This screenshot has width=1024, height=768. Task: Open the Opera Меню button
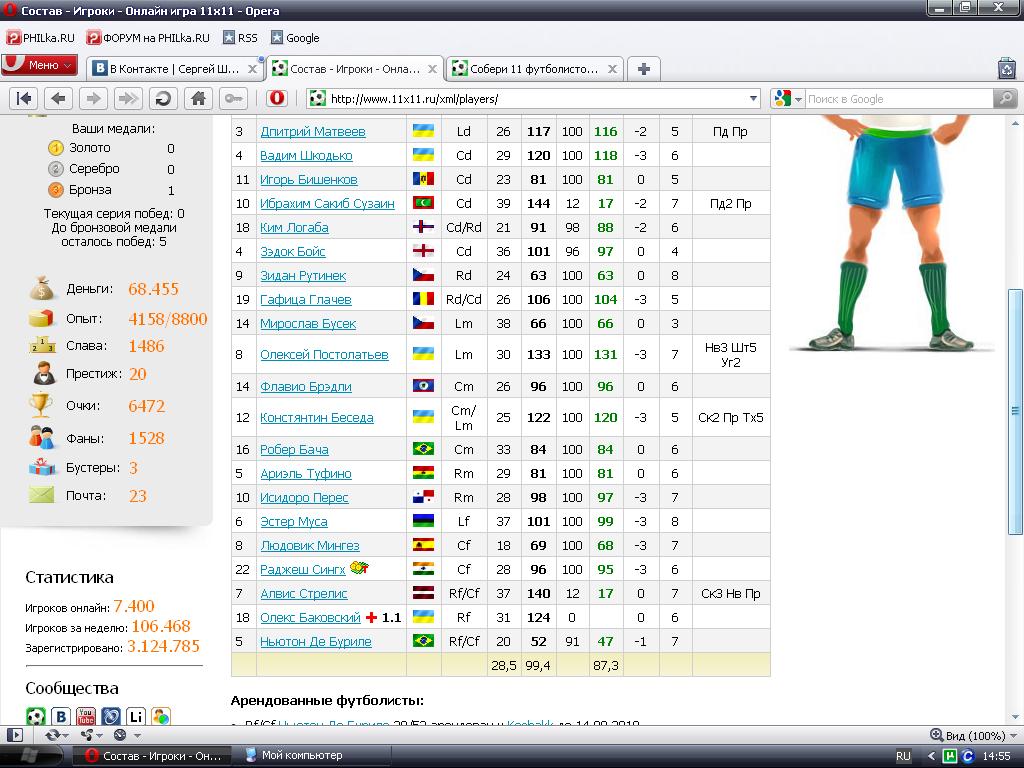click(x=40, y=65)
